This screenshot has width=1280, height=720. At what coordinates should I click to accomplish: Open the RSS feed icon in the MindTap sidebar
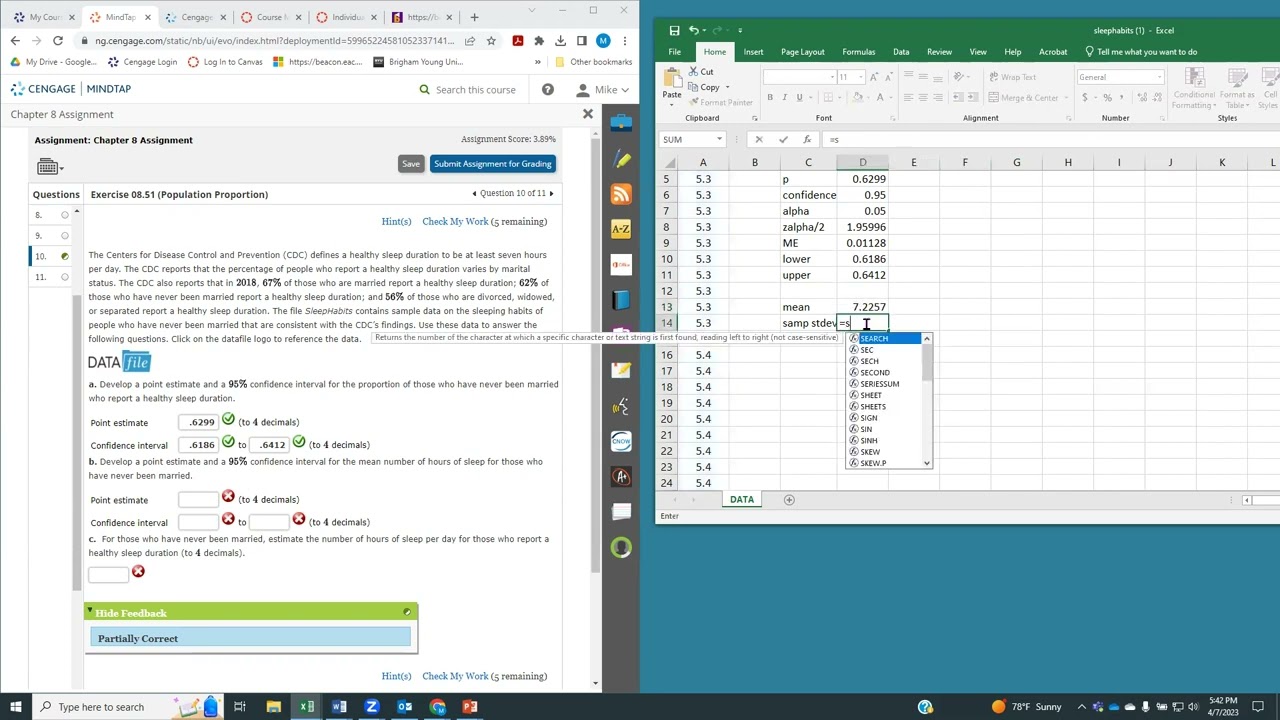click(621, 194)
